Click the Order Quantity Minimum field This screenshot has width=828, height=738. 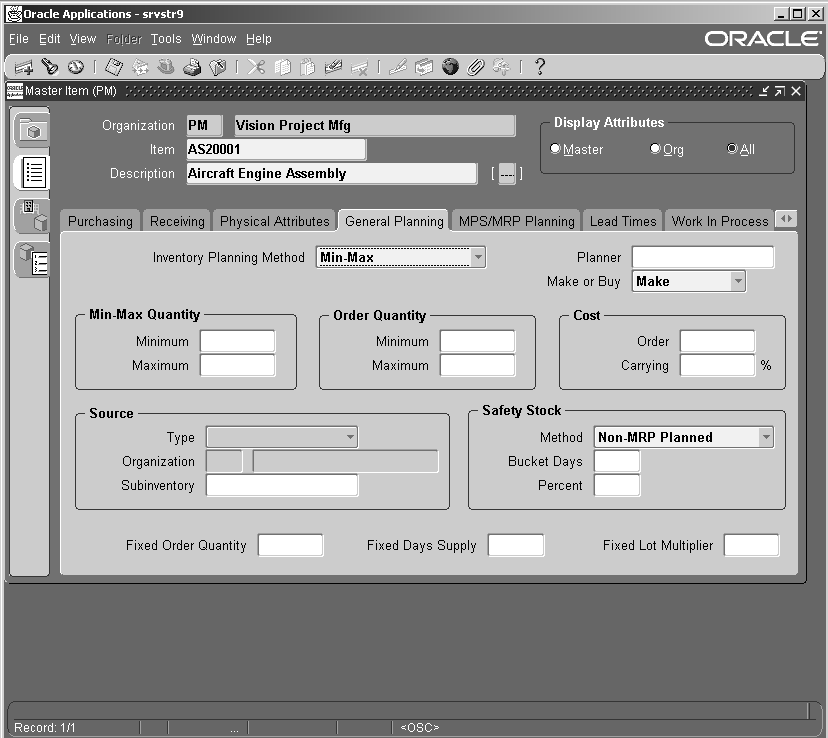tap(477, 342)
